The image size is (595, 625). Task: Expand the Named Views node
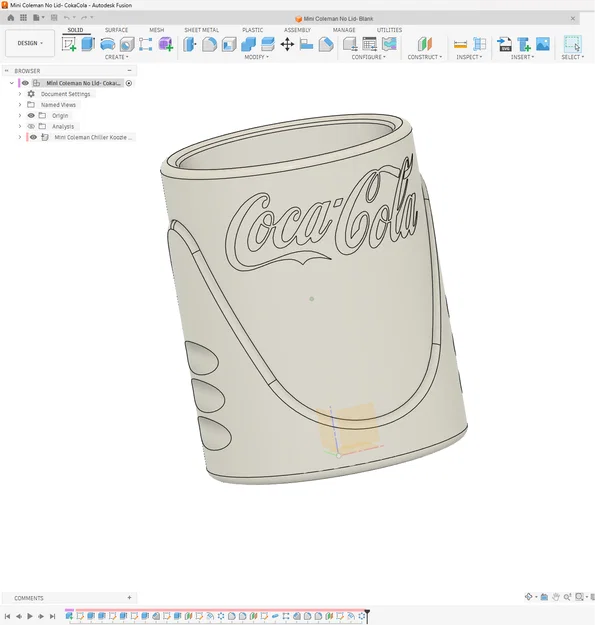click(x=20, y=105)
